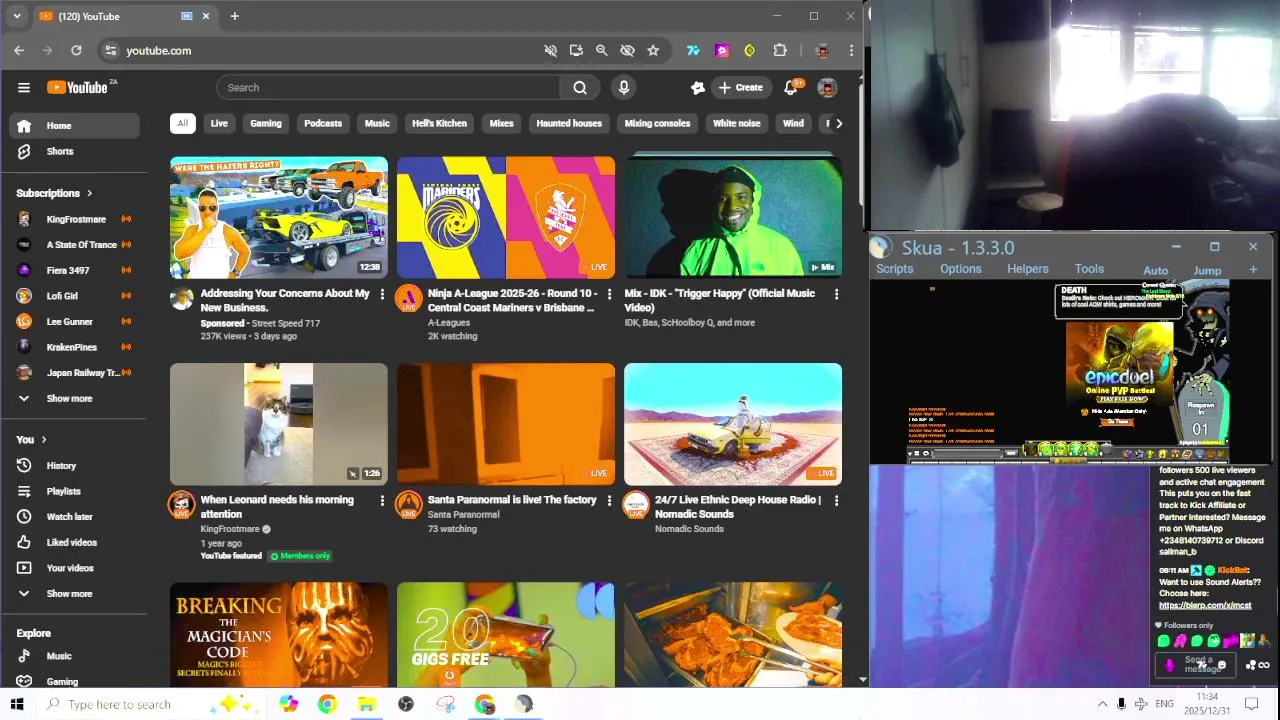Select the Live filter chip
The height and width of the screenshot is (720, 1280).
pyautogui.click(x=219, y=123)
